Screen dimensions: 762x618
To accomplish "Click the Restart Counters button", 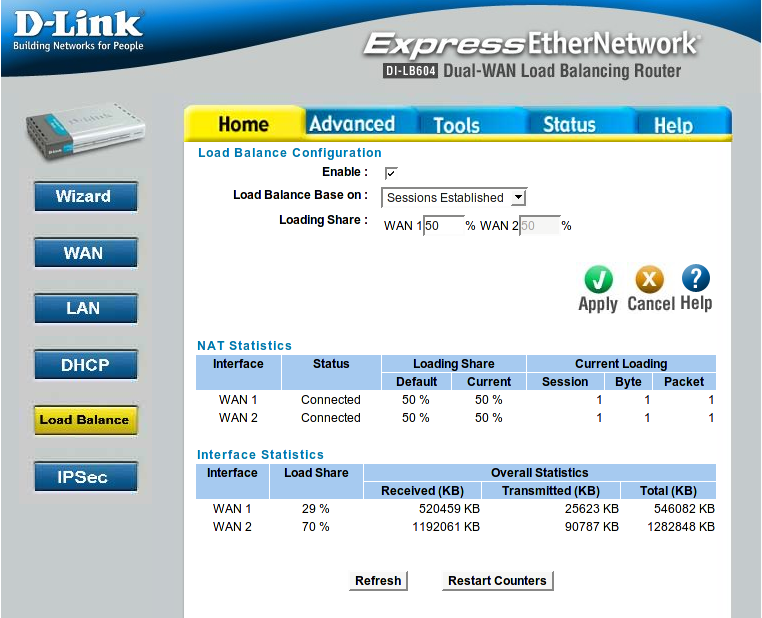I will pos(497,581).
